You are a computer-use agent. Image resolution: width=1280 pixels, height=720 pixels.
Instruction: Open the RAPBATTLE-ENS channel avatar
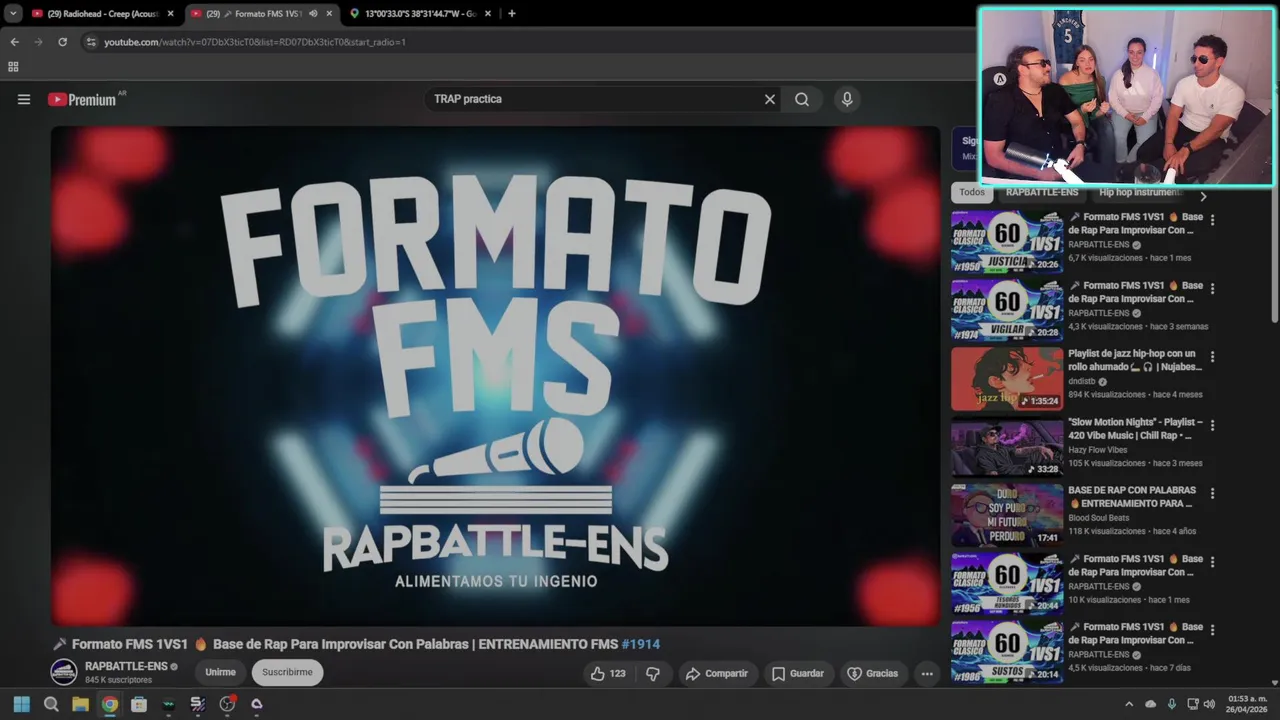[64, 672]
